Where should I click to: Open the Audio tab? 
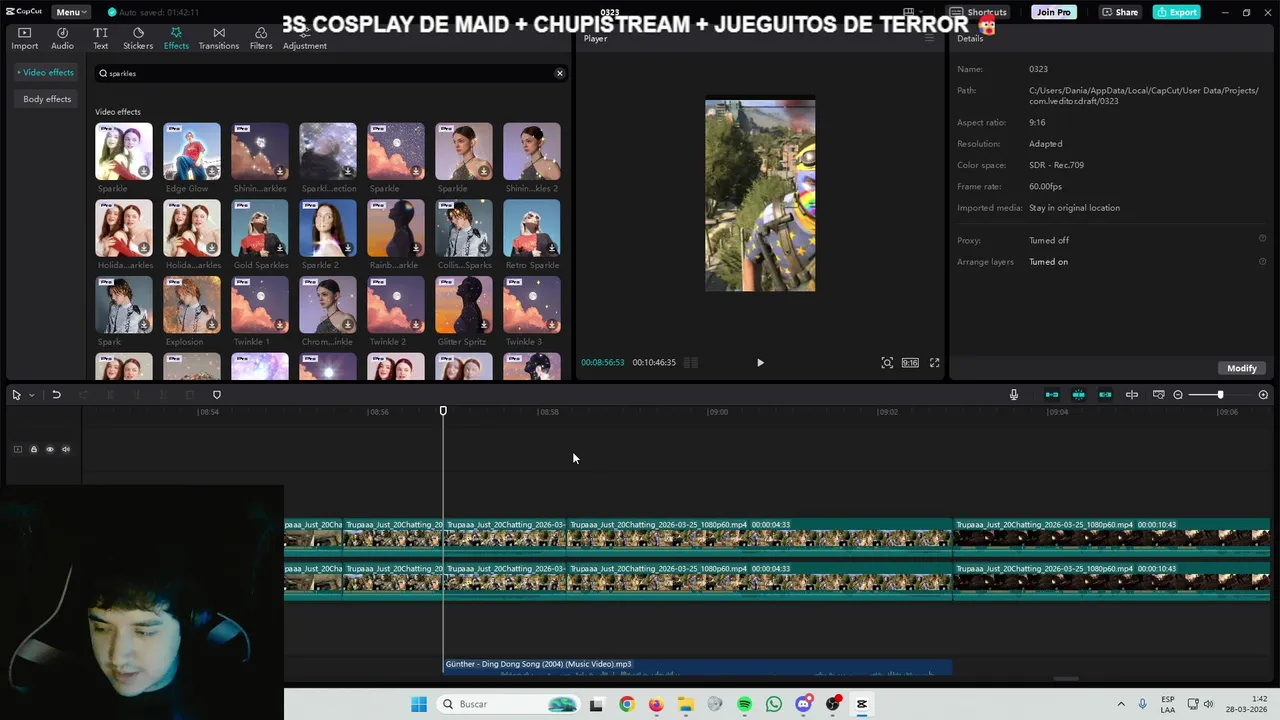[x=62, y=38]
